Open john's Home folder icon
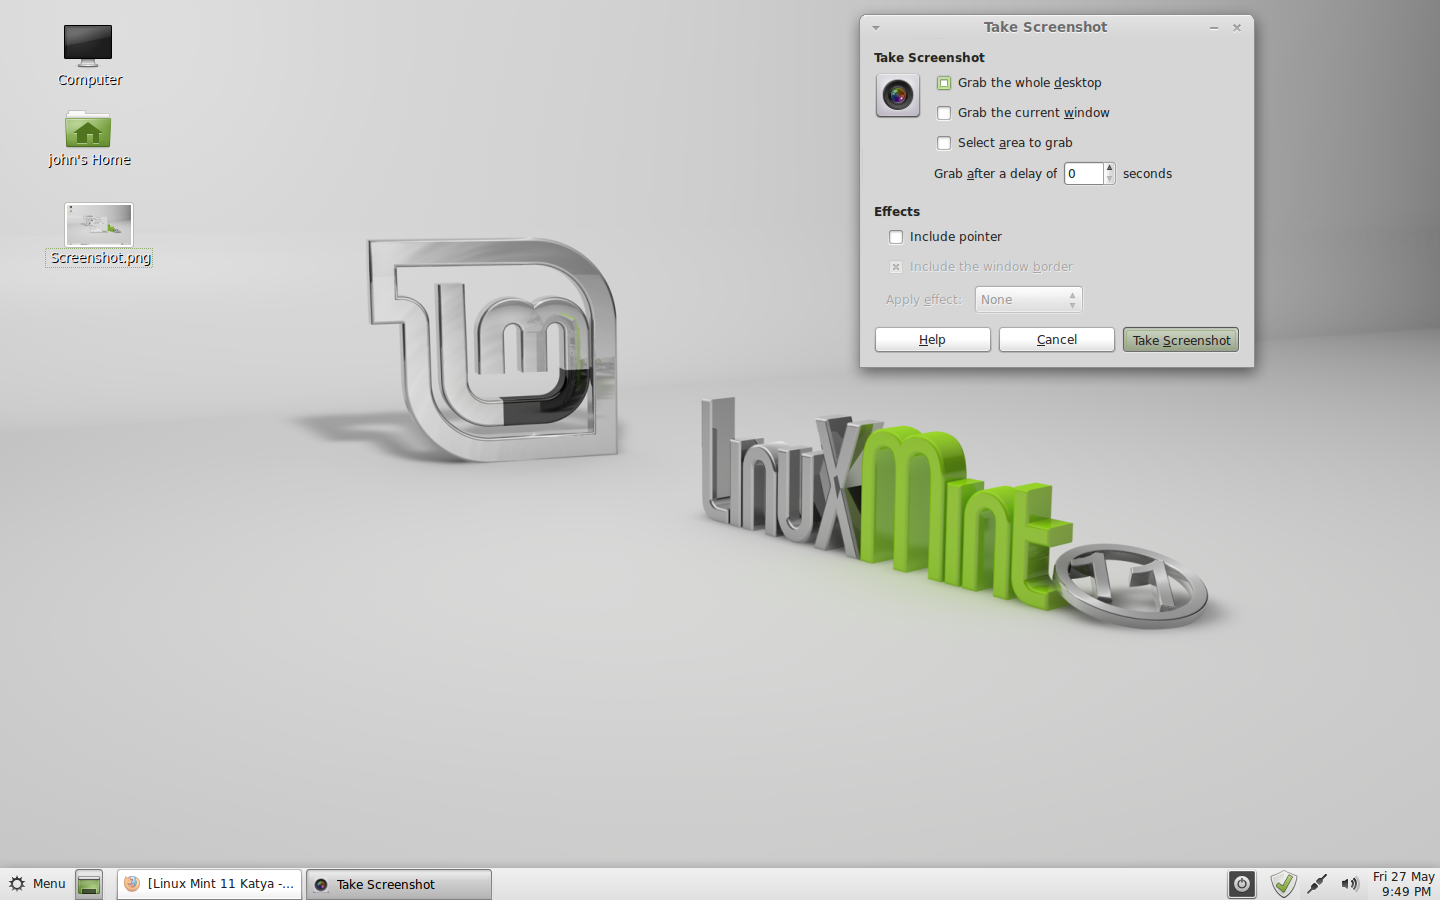The height and width of the screenshot is (900, 1440). 88,130
